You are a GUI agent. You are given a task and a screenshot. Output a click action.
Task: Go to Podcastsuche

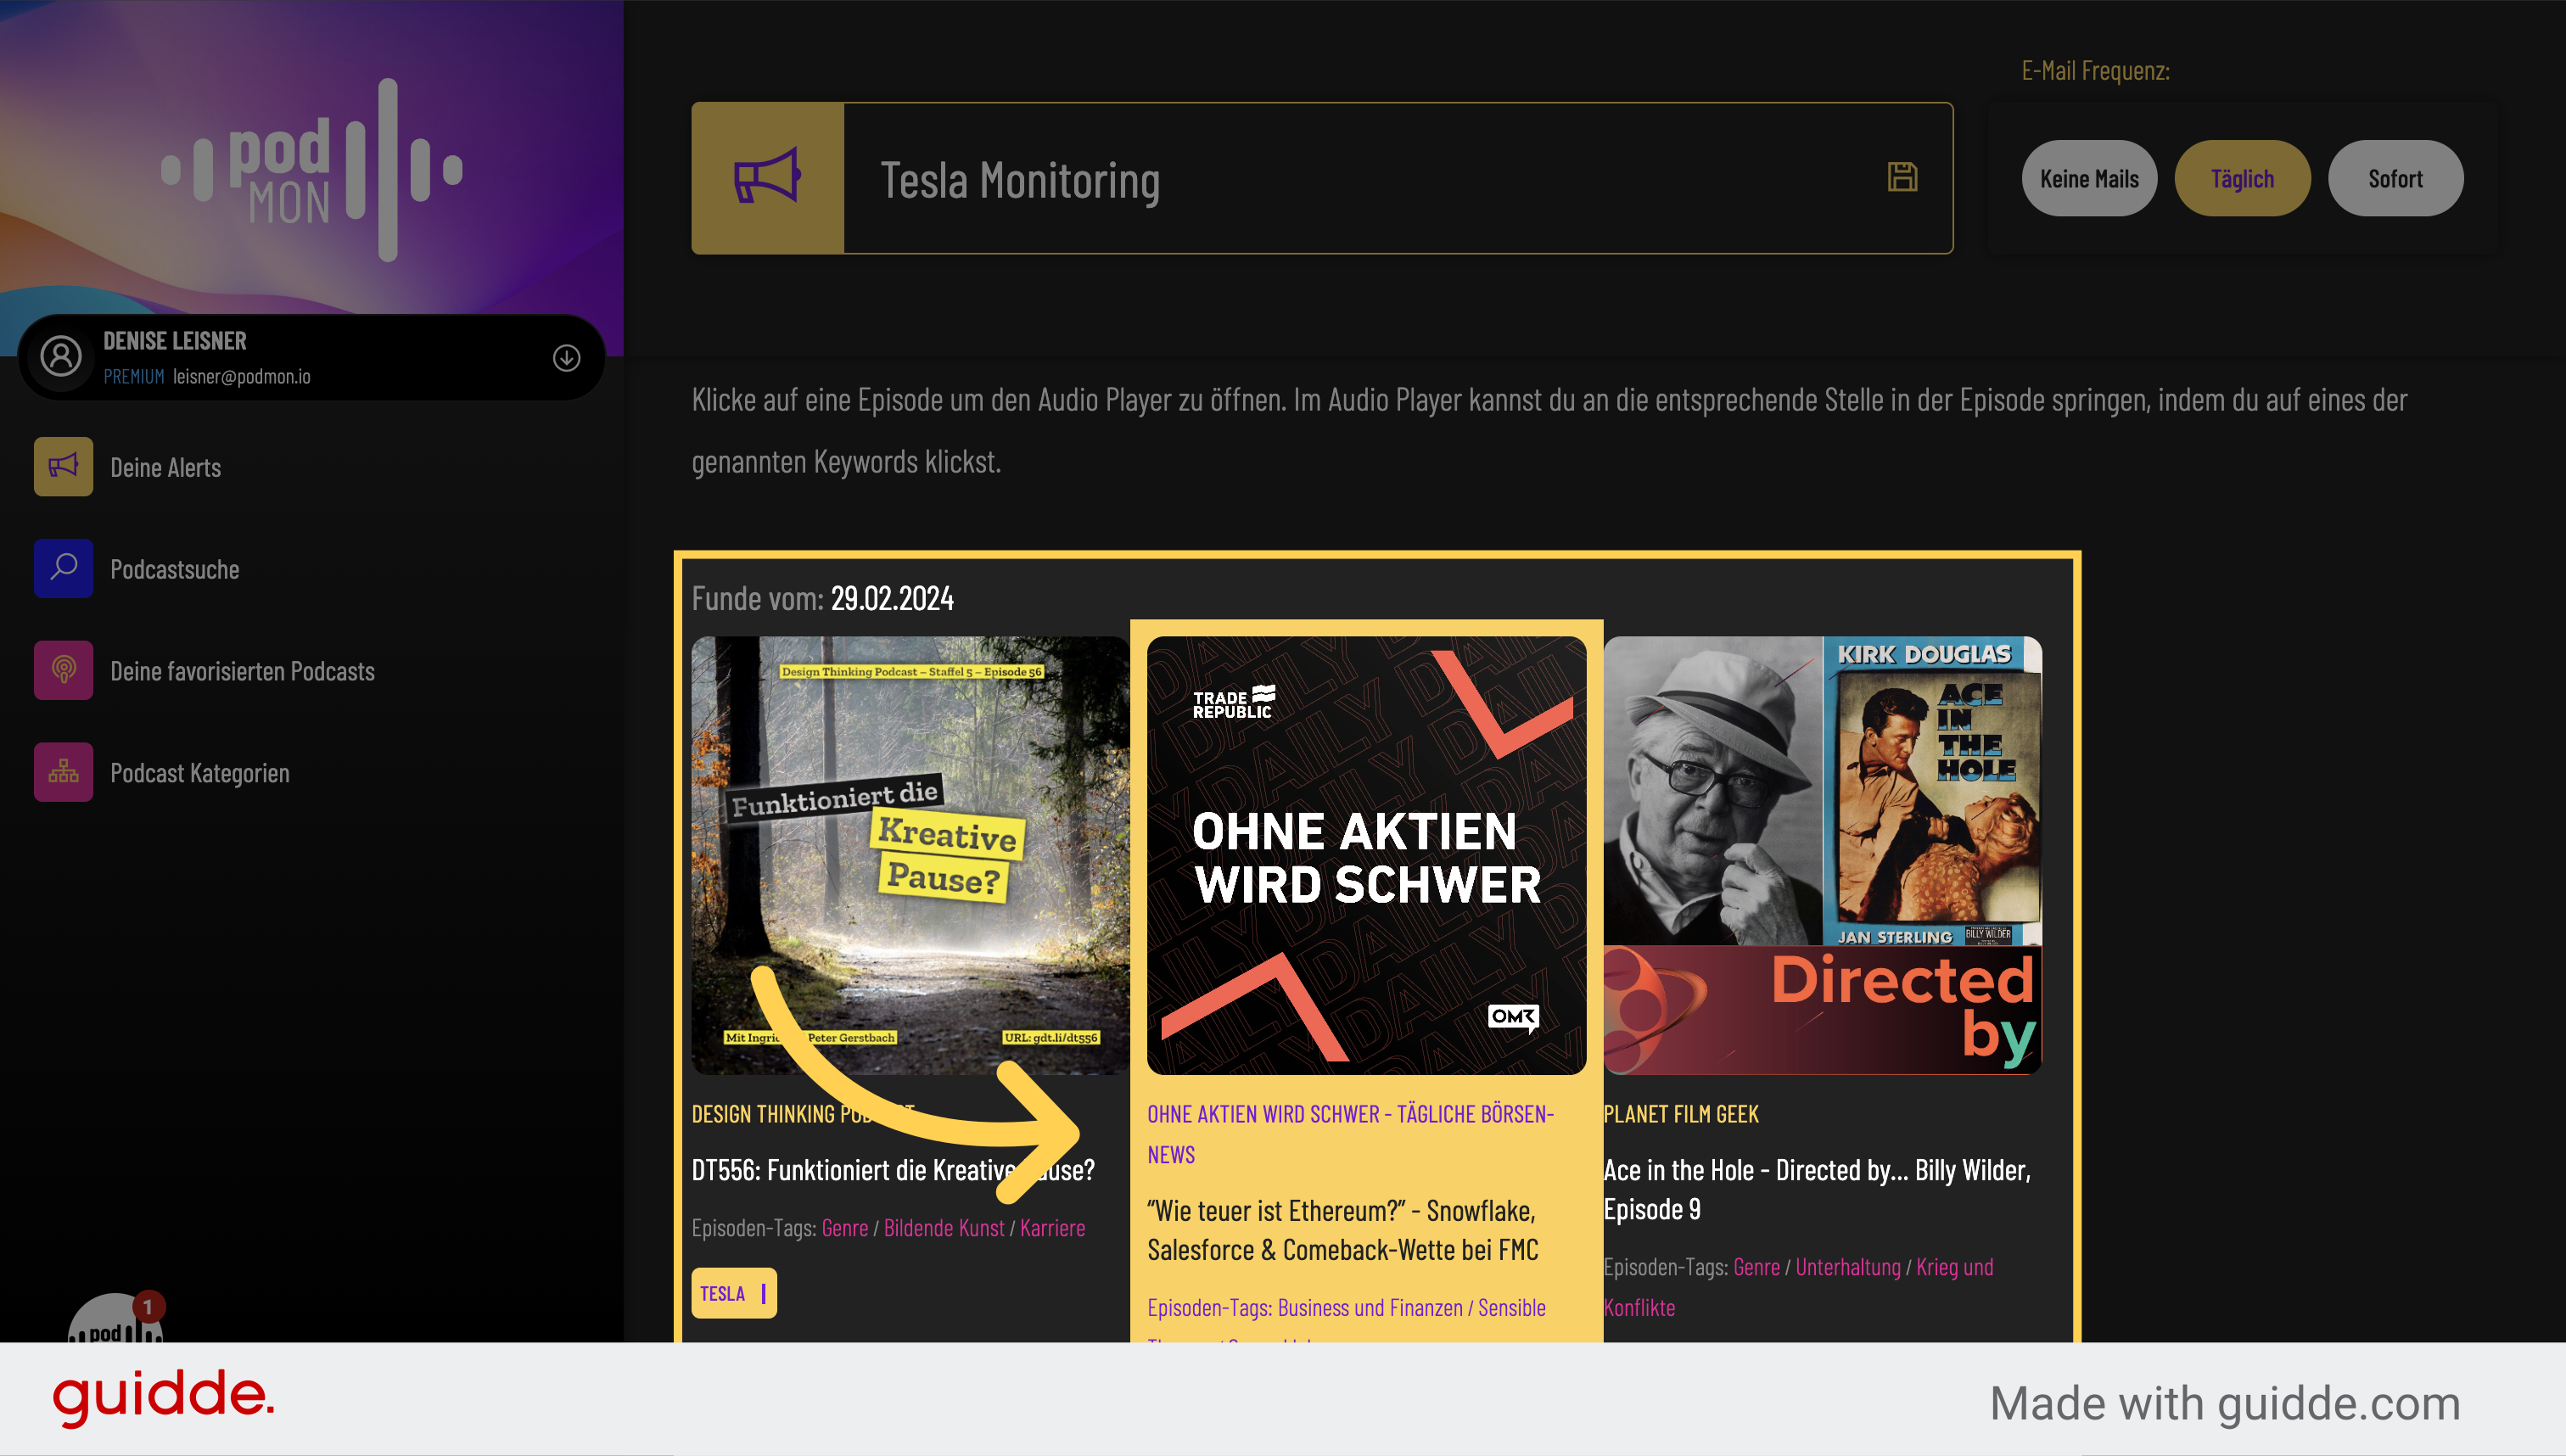click(x=175, y=569)
